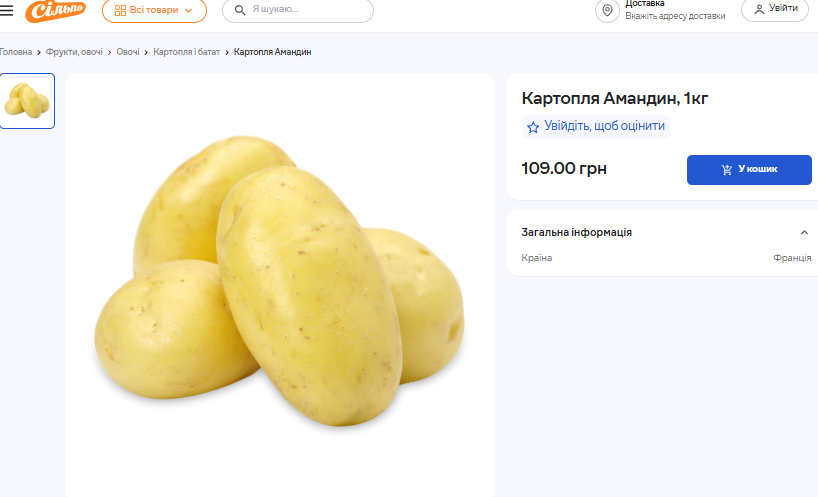Open Картопля і батат breadcrumb

pos(186,52)
